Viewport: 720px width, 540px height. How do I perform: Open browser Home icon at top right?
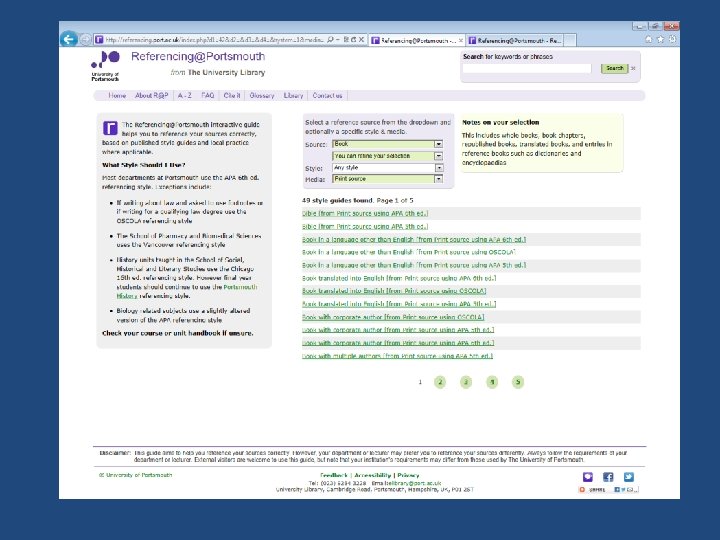(x=648, y=39)
